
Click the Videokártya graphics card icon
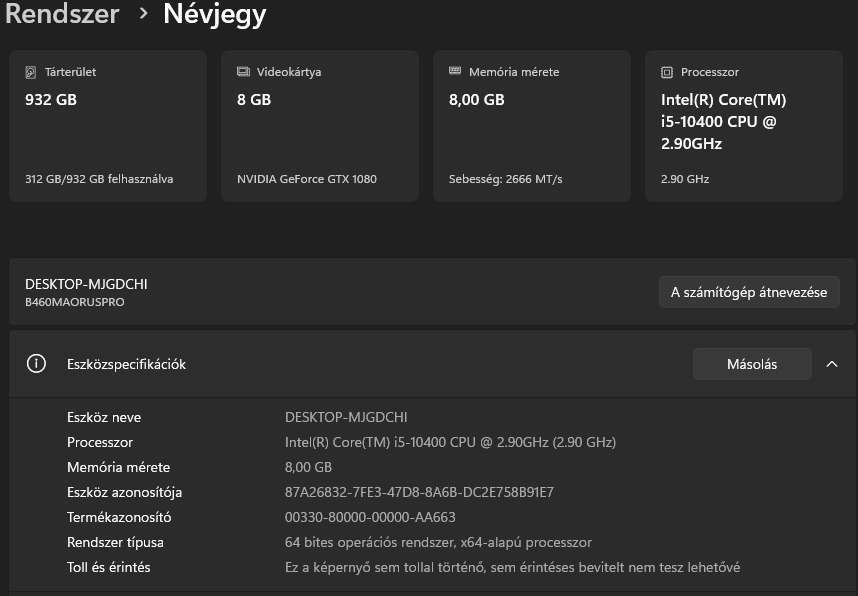click(243, 72)
